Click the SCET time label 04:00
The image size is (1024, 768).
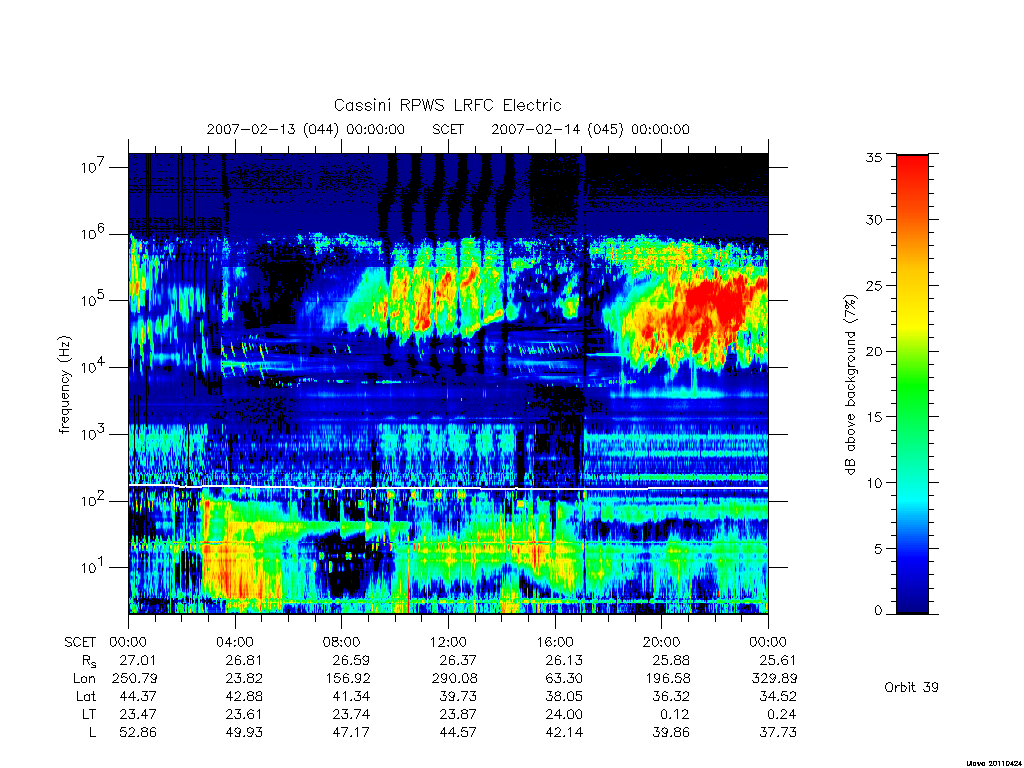(234, 642)
